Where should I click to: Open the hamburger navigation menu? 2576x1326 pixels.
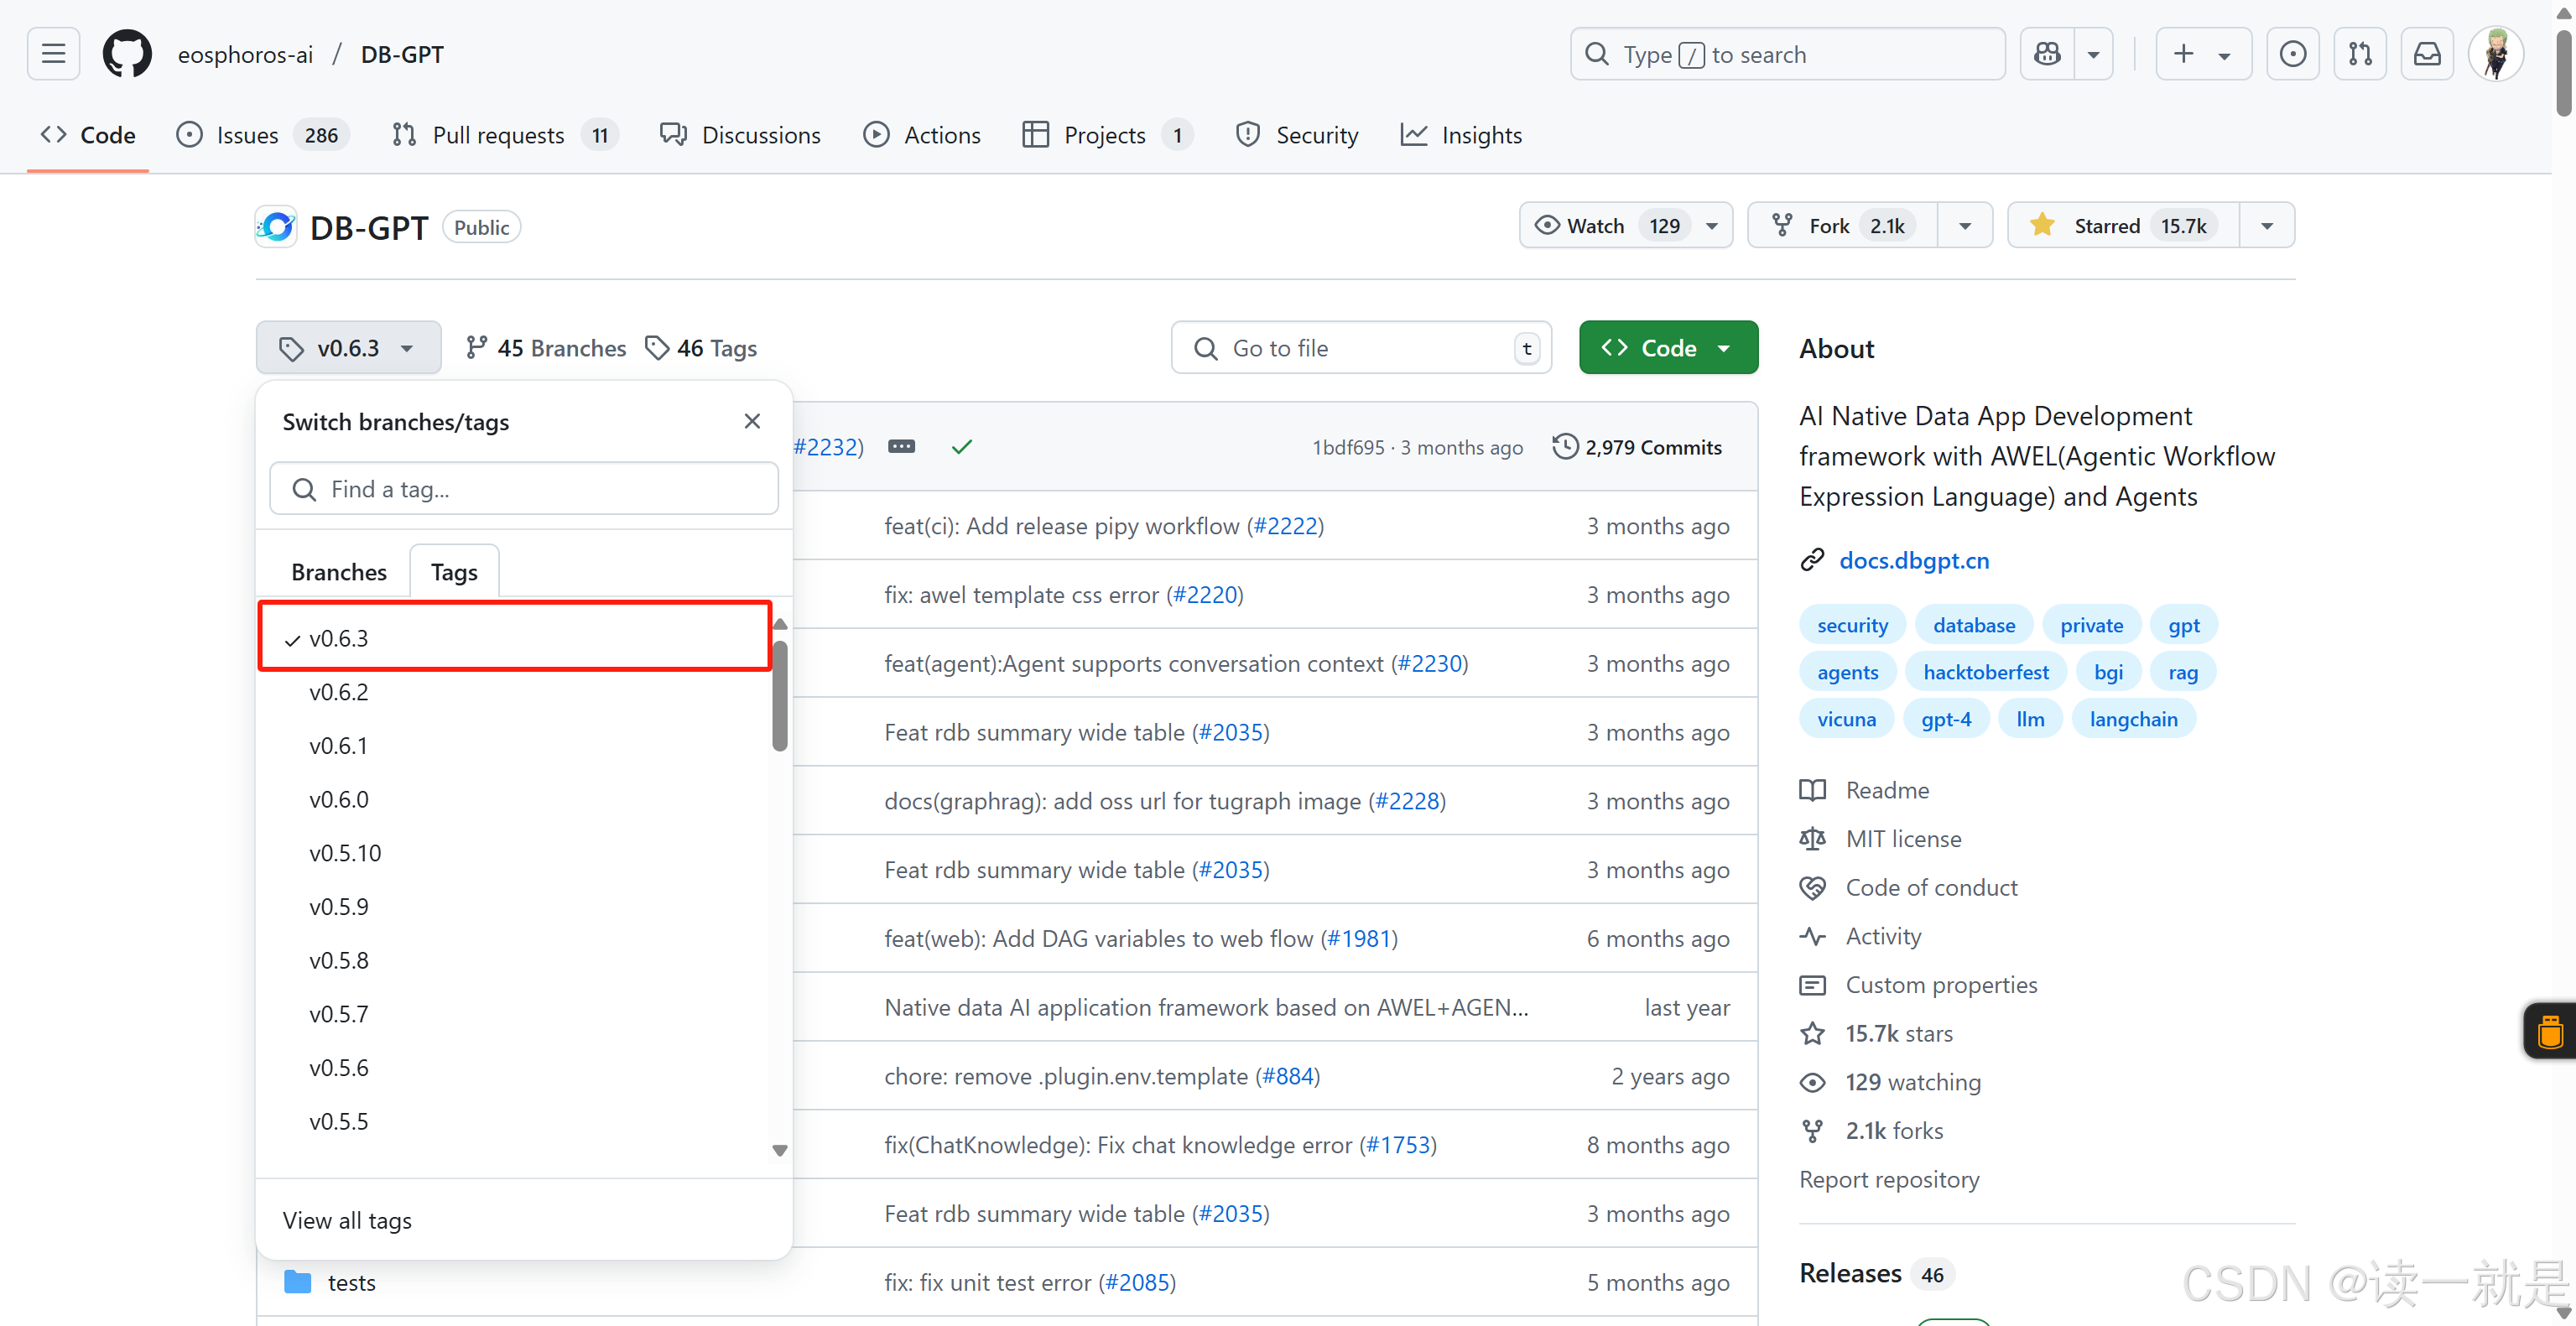point(53,54)
